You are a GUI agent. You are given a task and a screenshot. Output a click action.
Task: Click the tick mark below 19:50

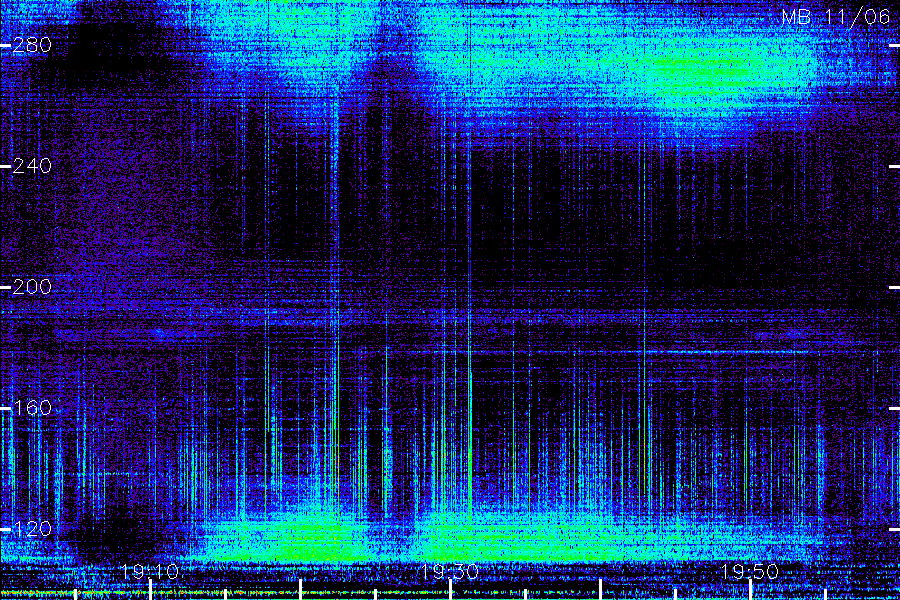[750, 590]
